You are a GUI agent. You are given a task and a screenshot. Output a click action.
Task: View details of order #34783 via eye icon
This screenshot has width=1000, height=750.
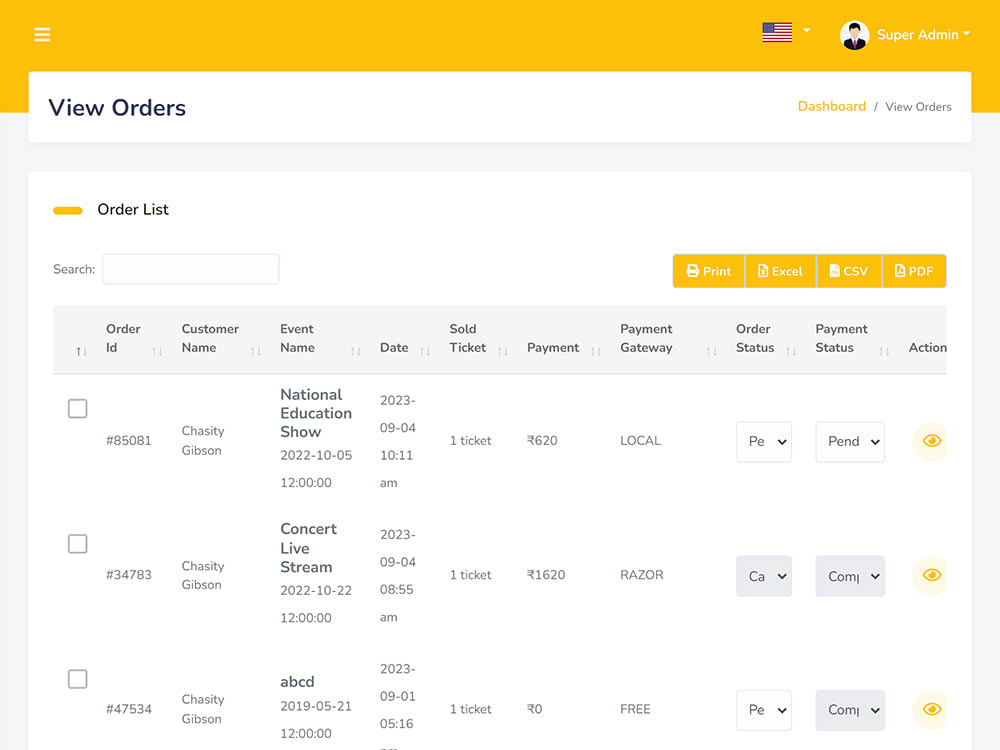pos(931,575)
